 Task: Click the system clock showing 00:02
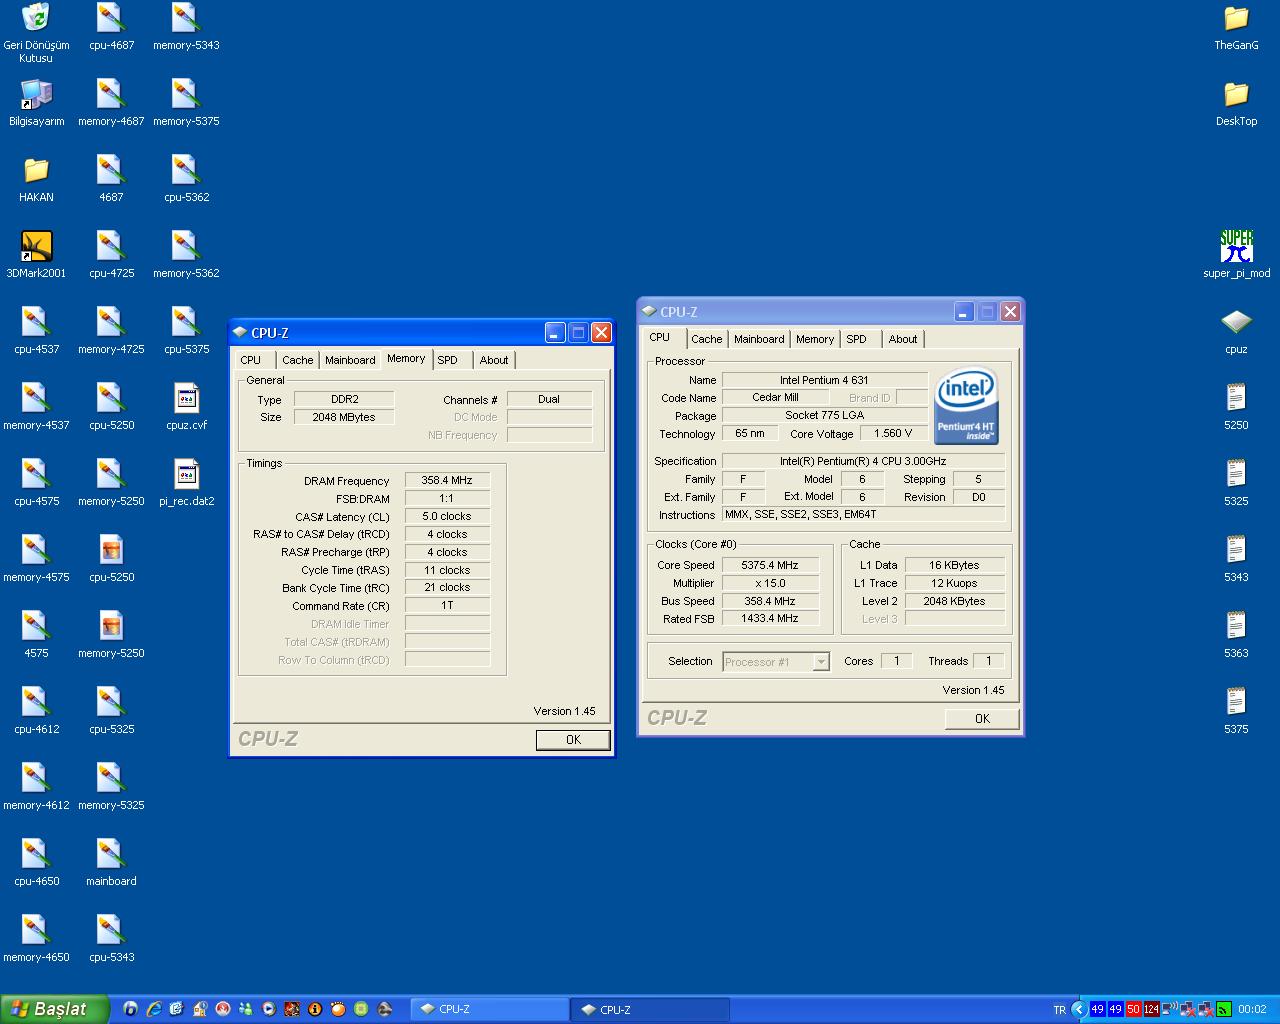[x=1252, y=1010]
